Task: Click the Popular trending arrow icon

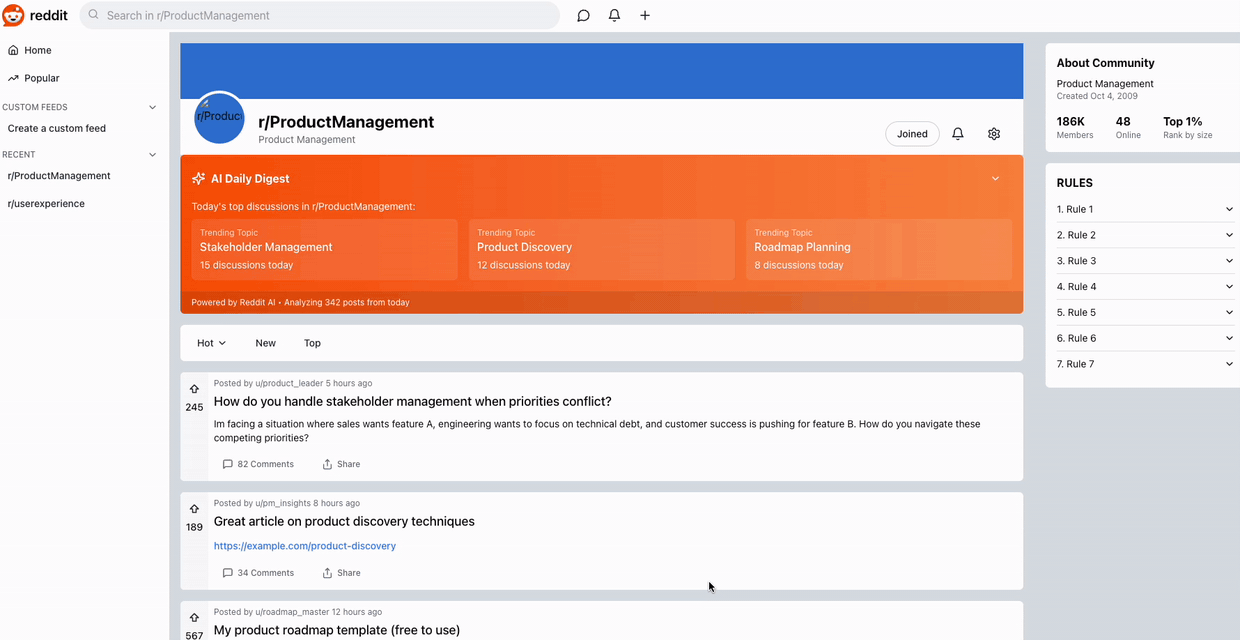Action: tap(13, 78)
